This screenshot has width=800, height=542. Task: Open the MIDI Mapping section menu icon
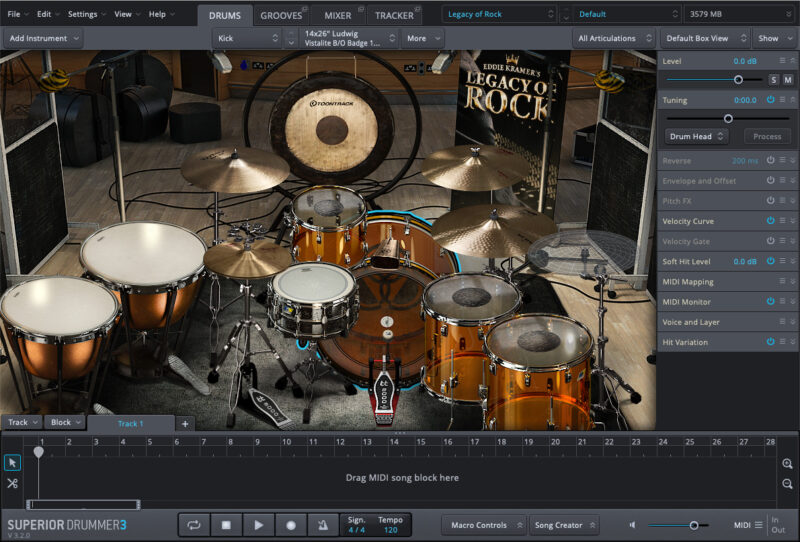point(782,281)
